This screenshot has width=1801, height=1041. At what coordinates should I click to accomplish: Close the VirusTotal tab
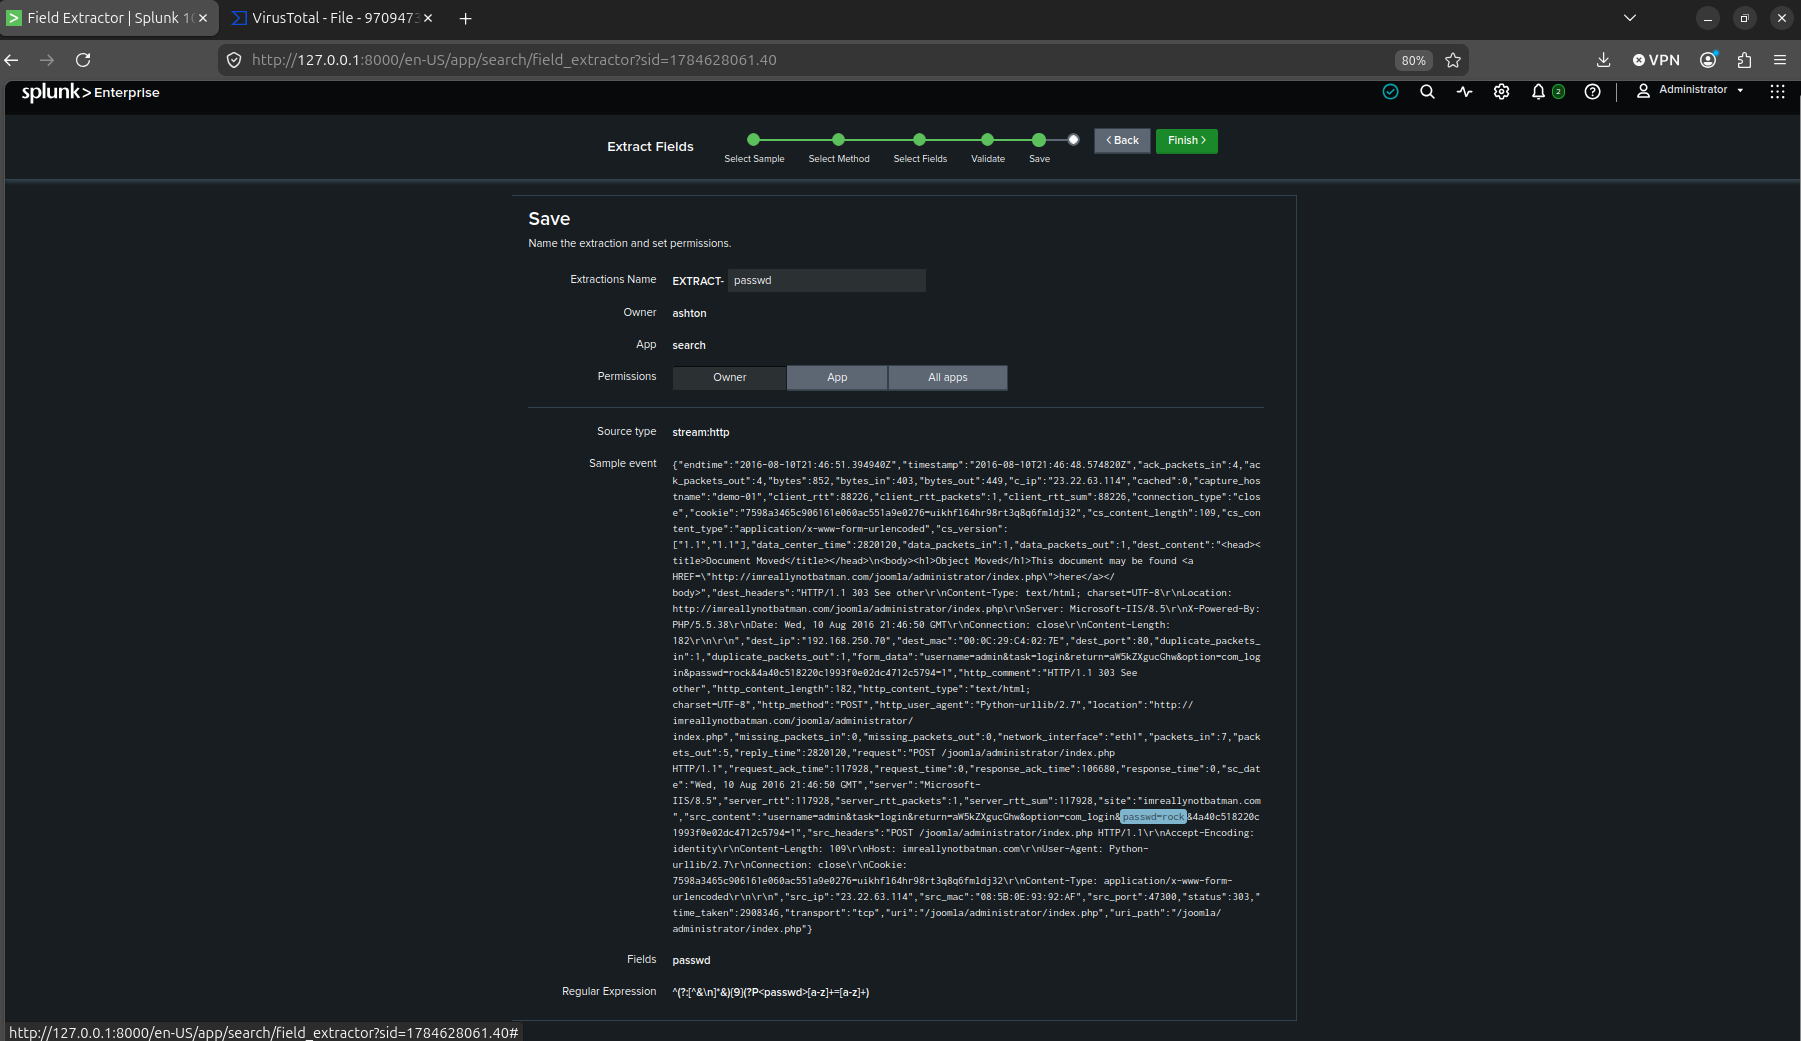pos(428,18)
